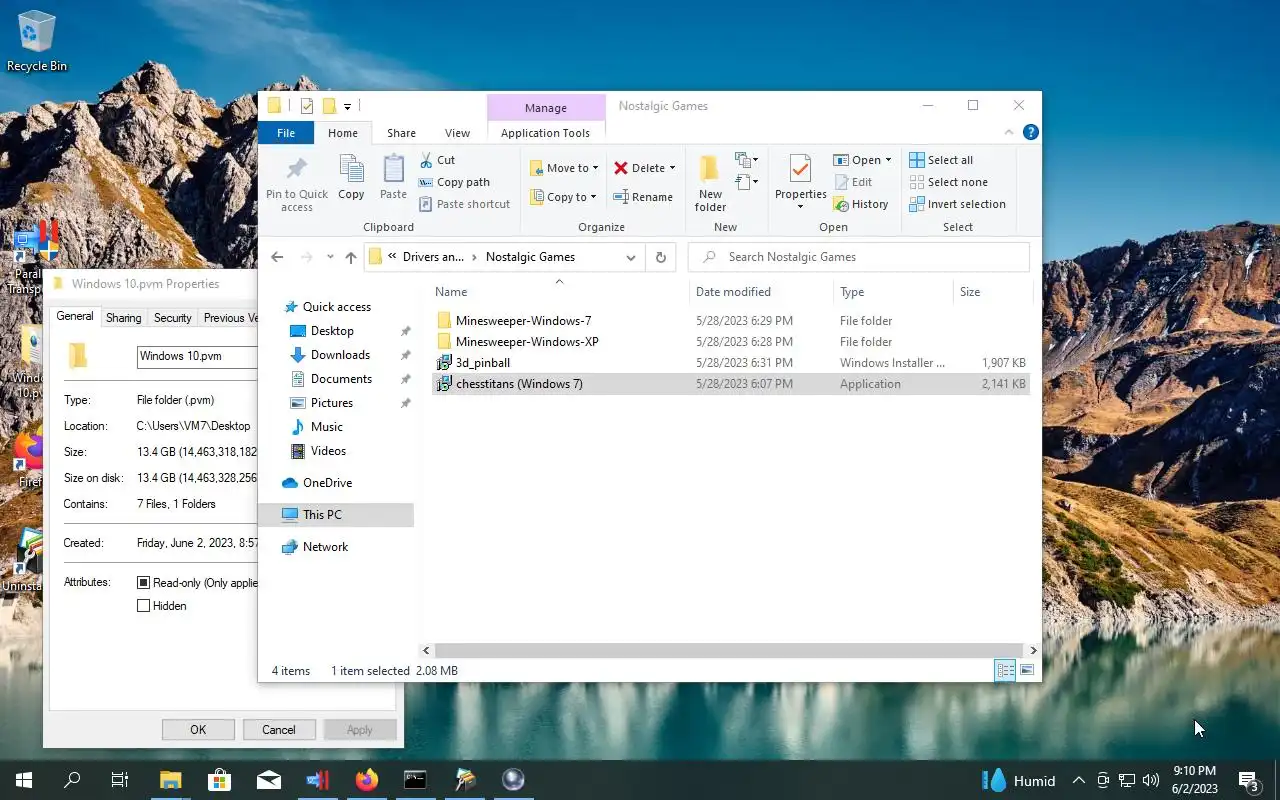Click Select all in ribbon

[x=941, y=160]
